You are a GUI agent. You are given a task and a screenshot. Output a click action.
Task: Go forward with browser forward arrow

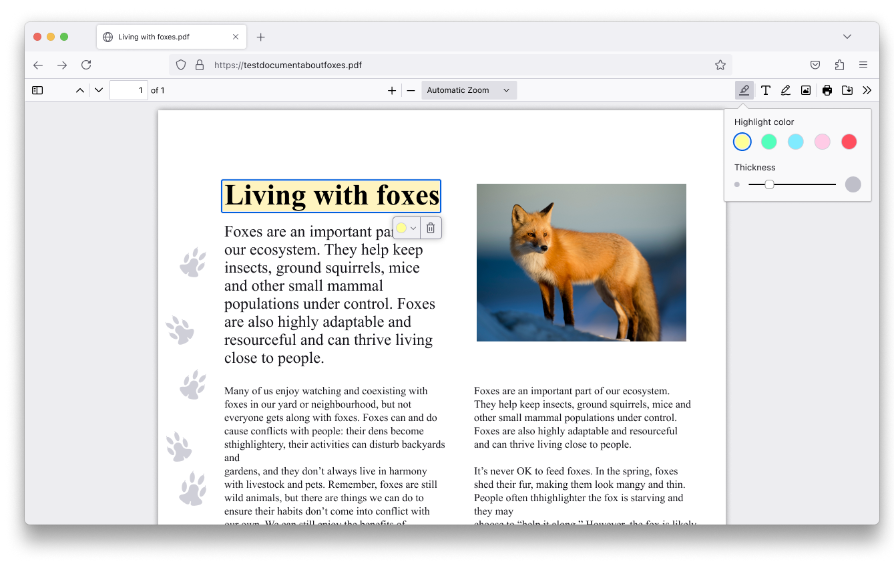[x=62, y=65]
